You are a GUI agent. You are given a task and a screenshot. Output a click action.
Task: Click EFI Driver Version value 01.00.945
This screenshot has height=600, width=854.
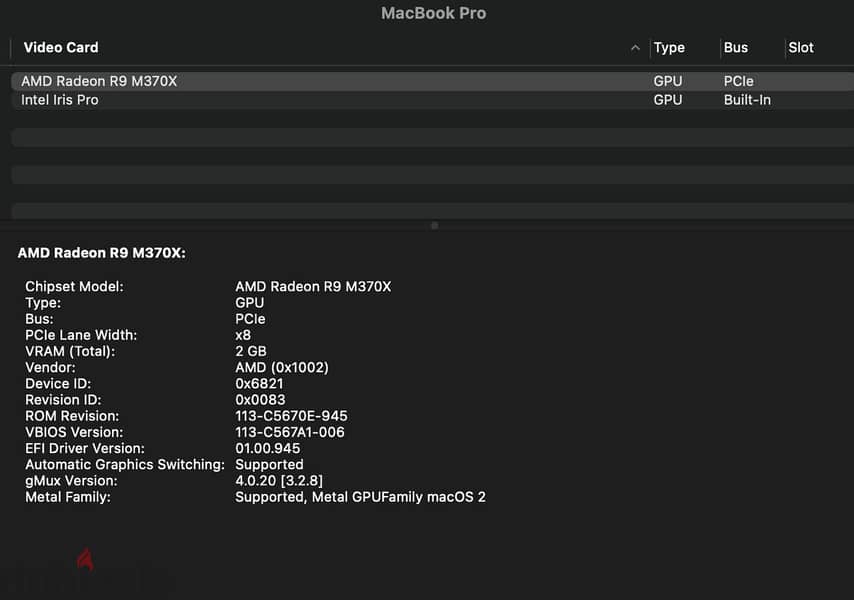tap(267, 448)
